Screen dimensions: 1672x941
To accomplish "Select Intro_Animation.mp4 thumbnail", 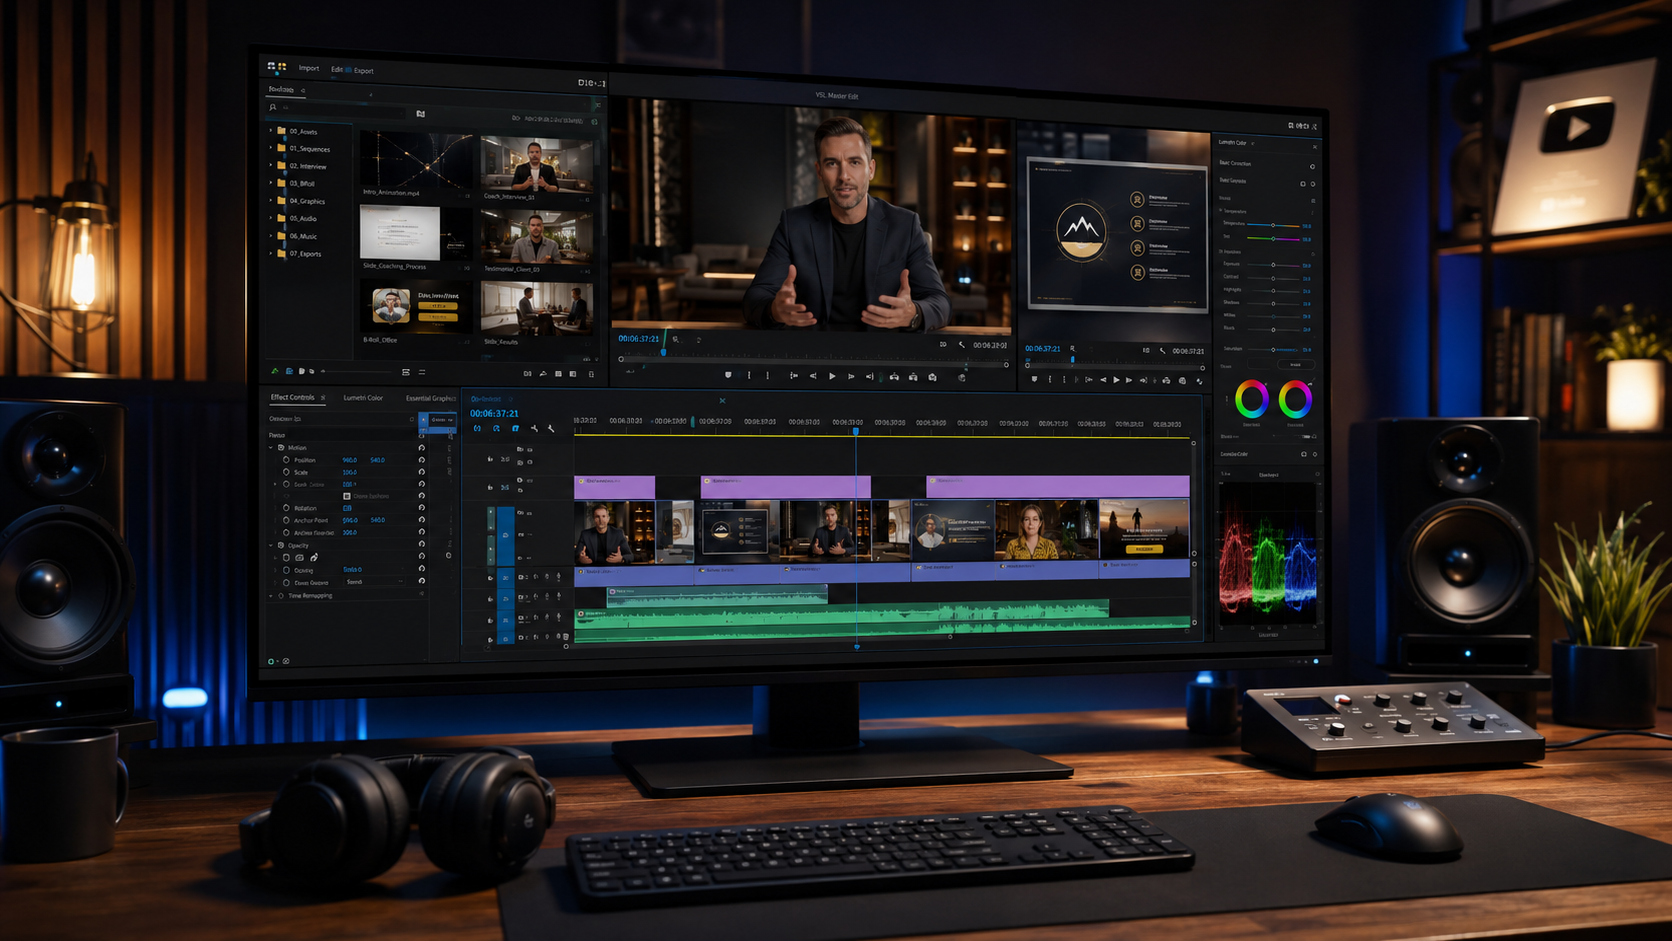I will pos(415,158).
